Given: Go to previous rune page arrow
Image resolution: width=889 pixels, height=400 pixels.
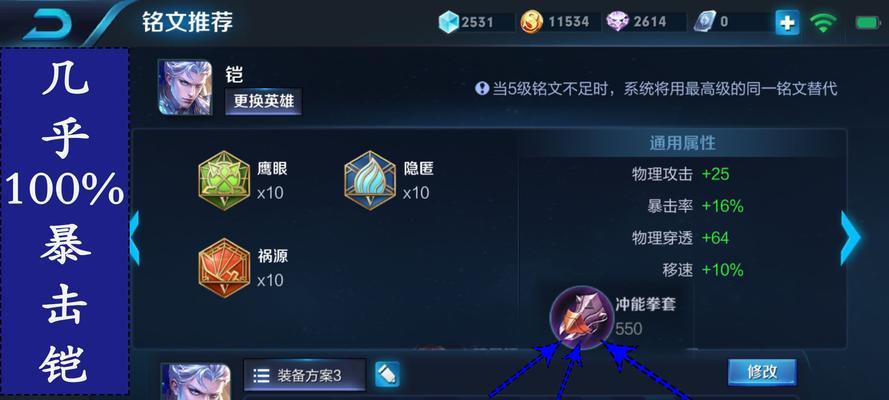Looking at the screenshot, I should [135, 238].
